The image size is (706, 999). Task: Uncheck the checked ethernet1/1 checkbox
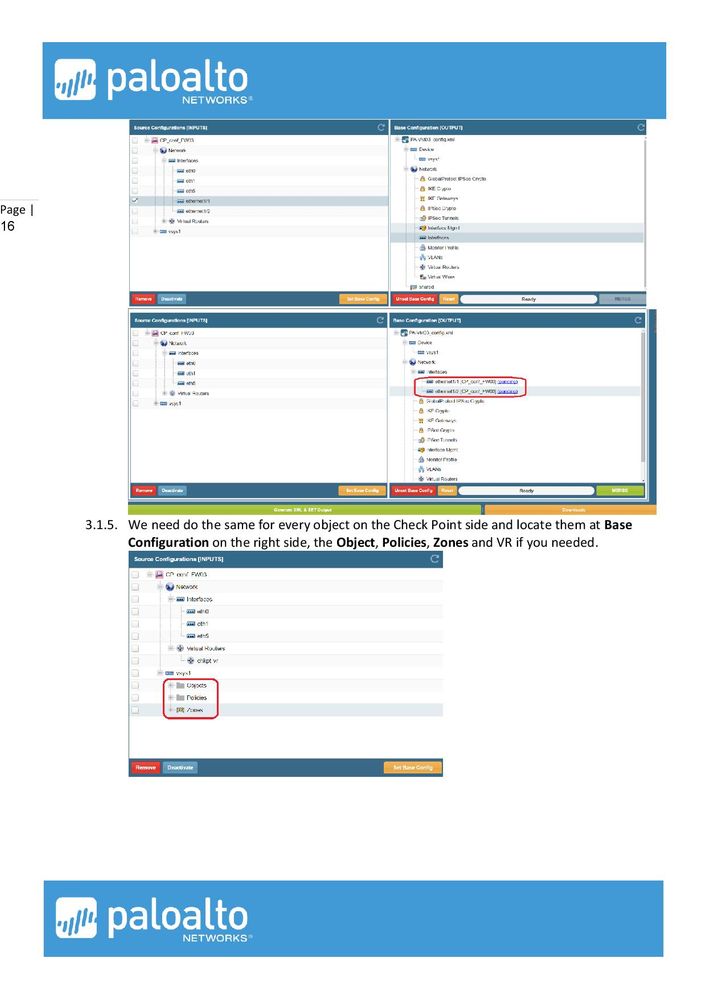pyautogui.click(x=134, y=201)
